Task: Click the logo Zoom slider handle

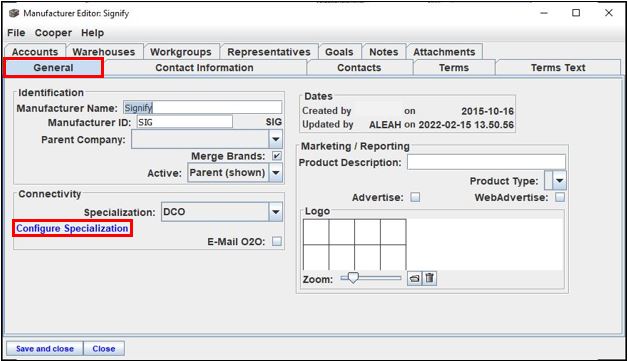Action: click(x=353, y=278)
